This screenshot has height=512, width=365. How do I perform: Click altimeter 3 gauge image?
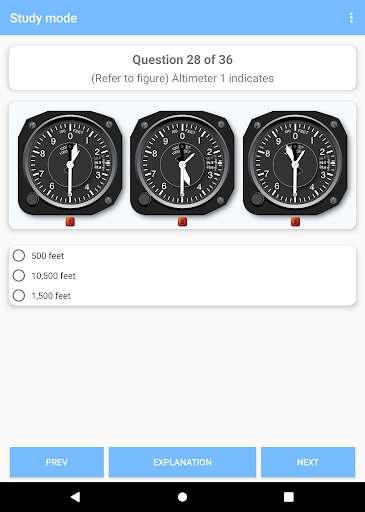[295, 163]
